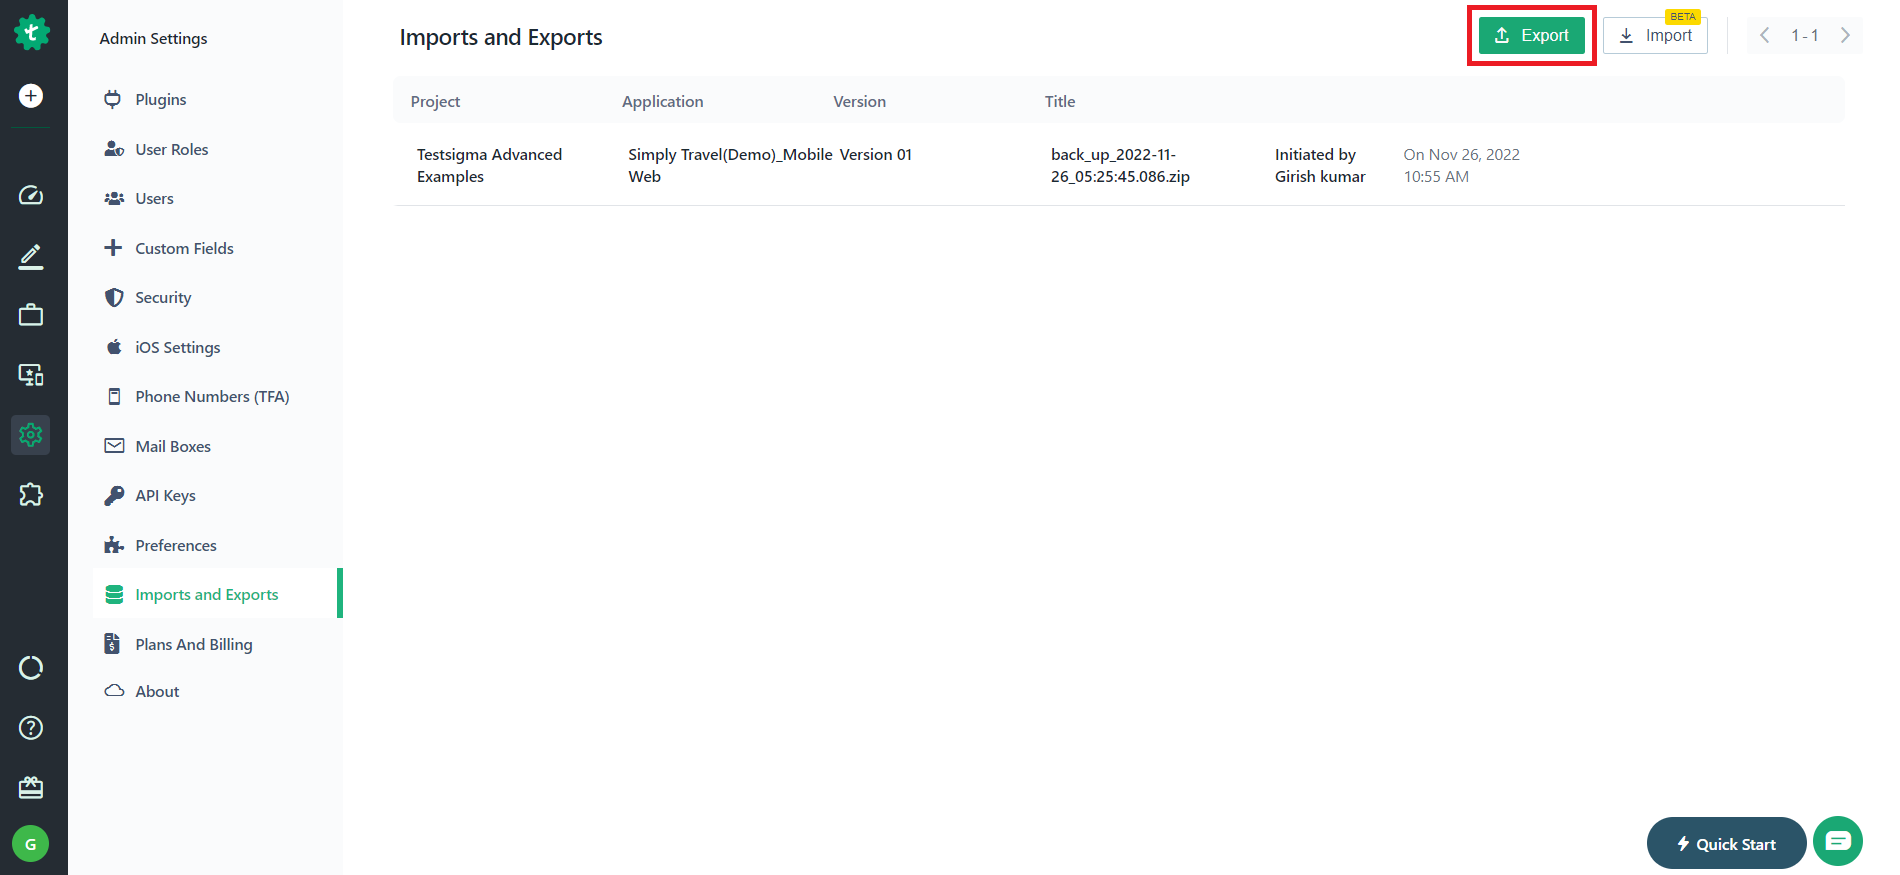This screenshot has width=1900, height=875.
Task: Open the add-ons puzzle icon
Action: (31, 494)
